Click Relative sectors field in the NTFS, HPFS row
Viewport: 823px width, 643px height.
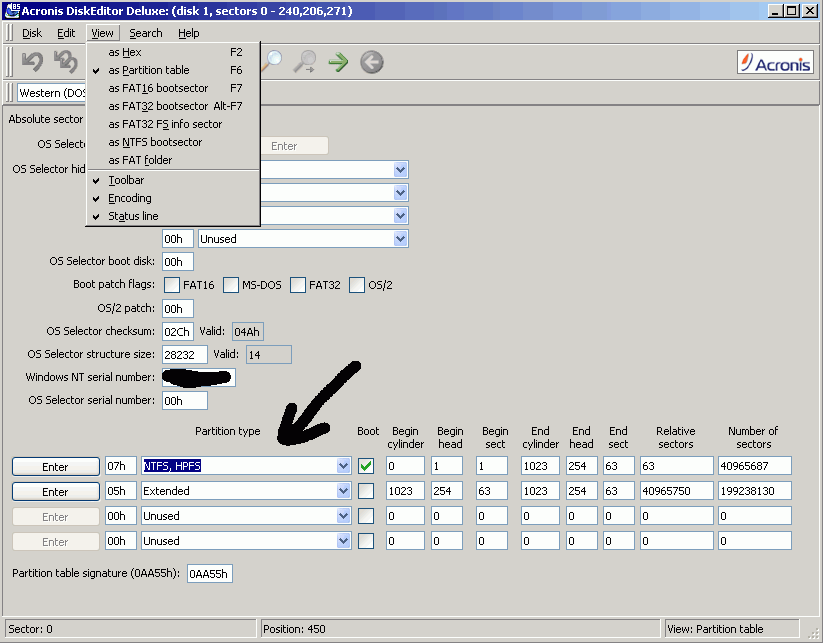677,466
